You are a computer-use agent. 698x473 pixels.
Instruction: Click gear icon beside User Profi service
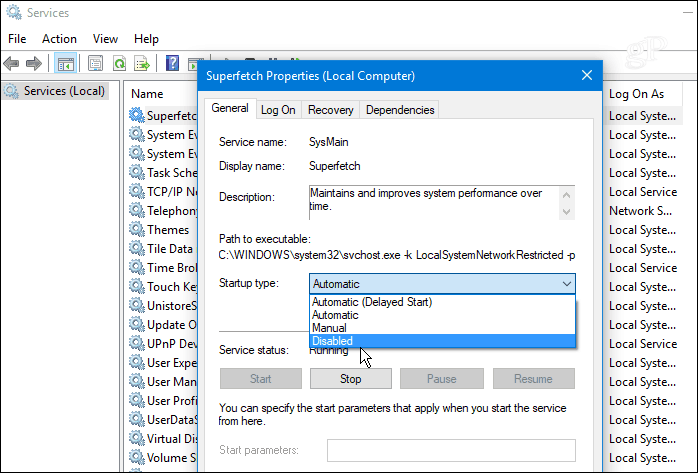click(x=137, y=400)
